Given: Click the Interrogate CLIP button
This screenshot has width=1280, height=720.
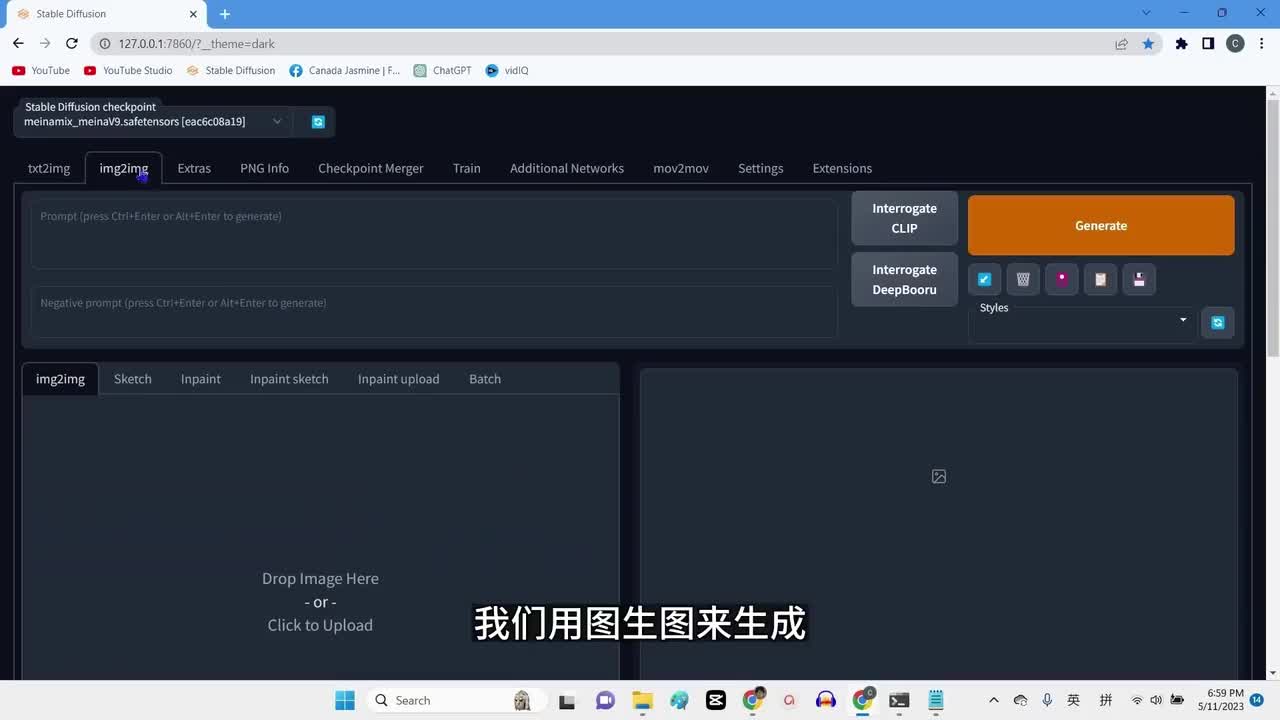Looking at the screenshot, I should [x=904, y=218].
